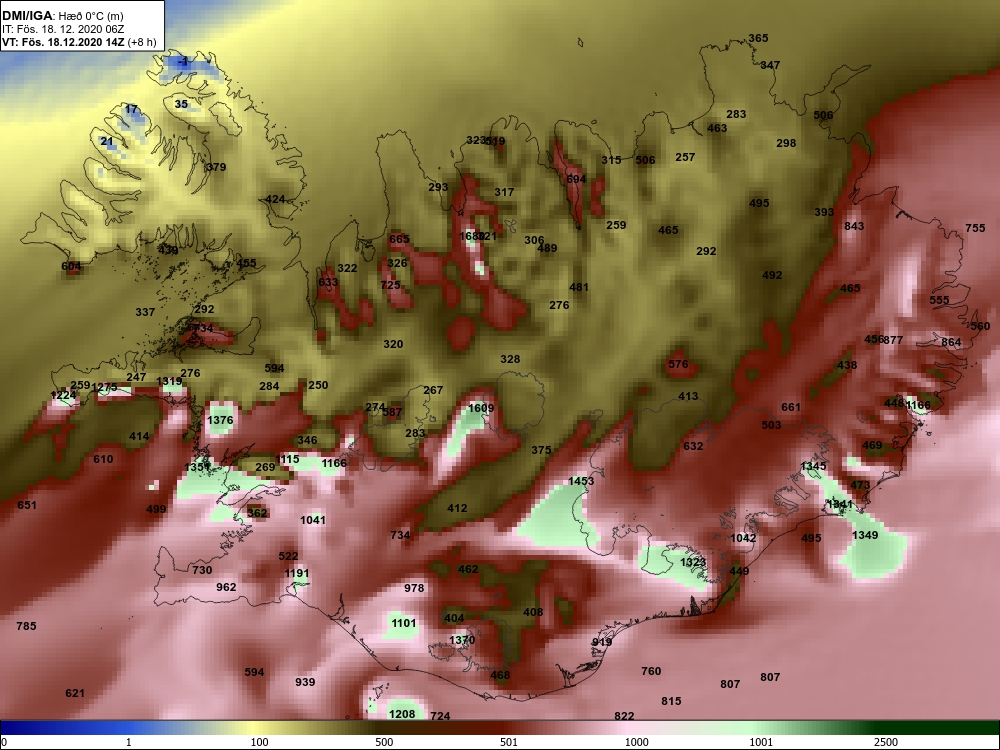Viewport: 1000px width, 750px height.
Task: Click the map value '576' in the red patch
Action: click(678, 364)
